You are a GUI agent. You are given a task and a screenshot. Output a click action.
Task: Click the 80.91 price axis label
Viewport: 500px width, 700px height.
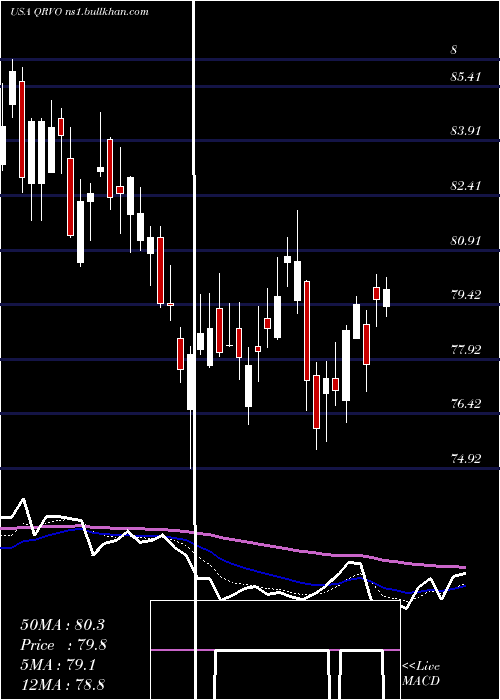[466, 241]
